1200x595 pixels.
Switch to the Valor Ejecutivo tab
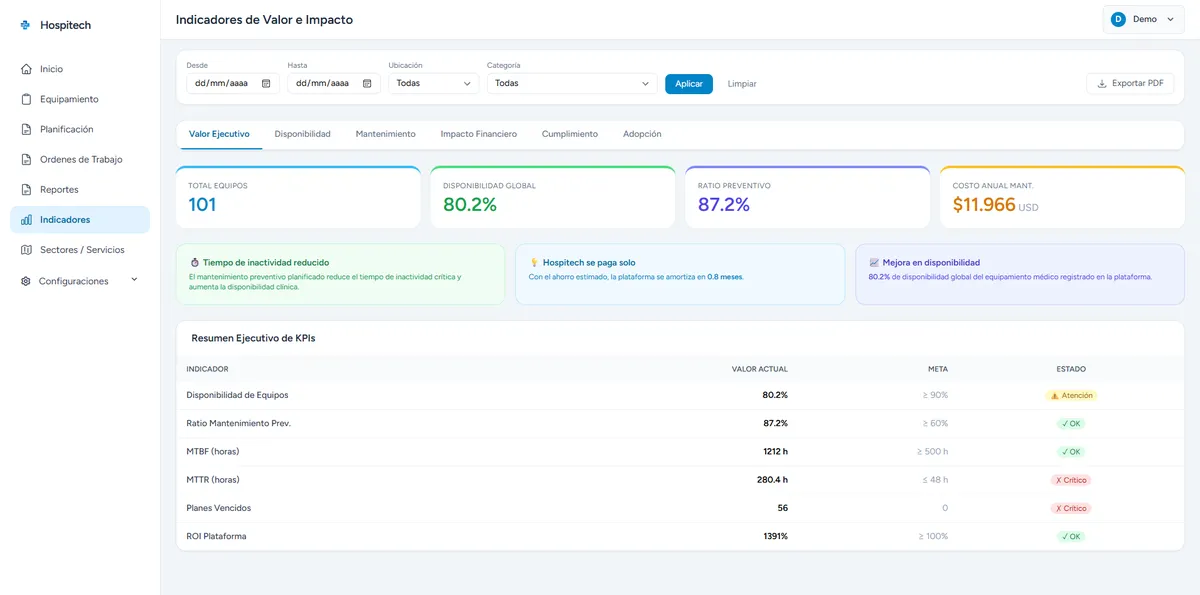tap(219, 134)
